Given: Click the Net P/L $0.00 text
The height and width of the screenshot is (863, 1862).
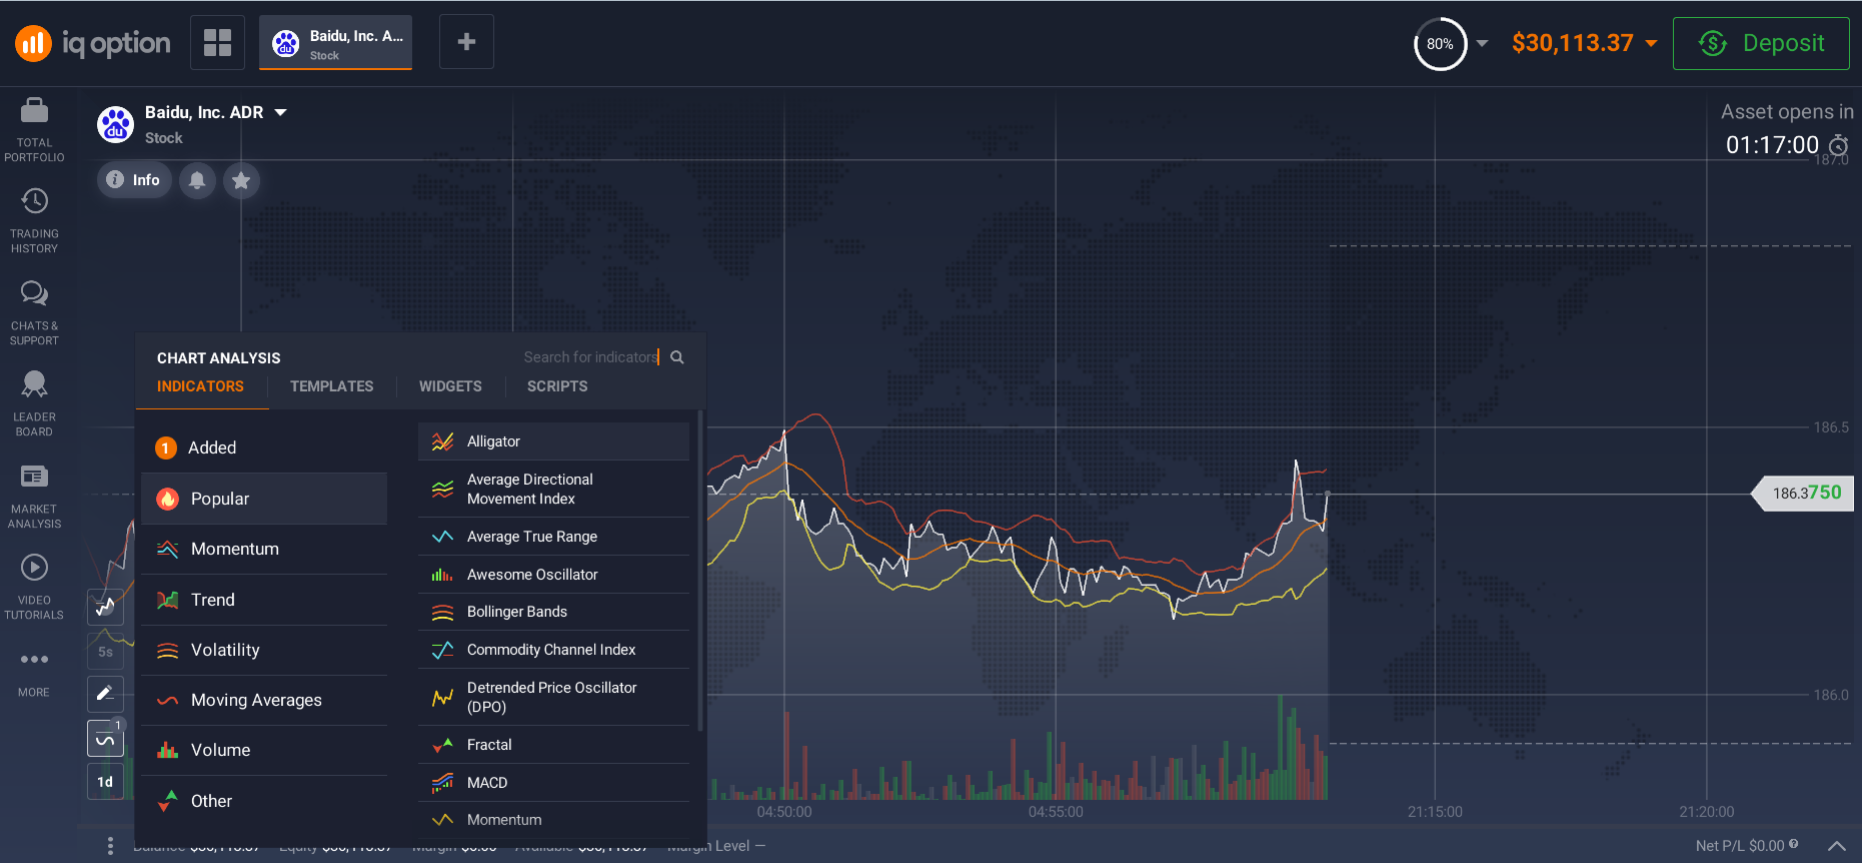Looking at the screenshot, I should coord(1740,846).
